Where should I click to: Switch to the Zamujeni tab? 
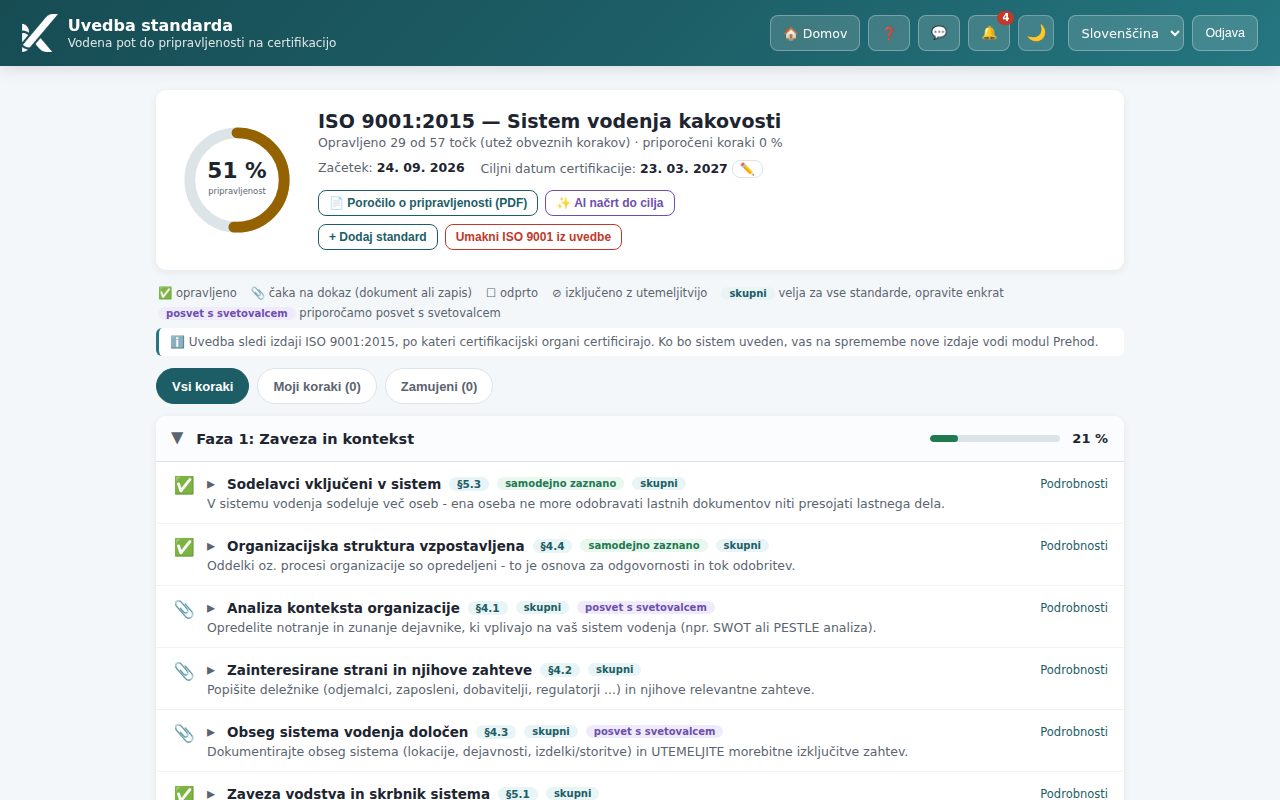tap(439, 386)
